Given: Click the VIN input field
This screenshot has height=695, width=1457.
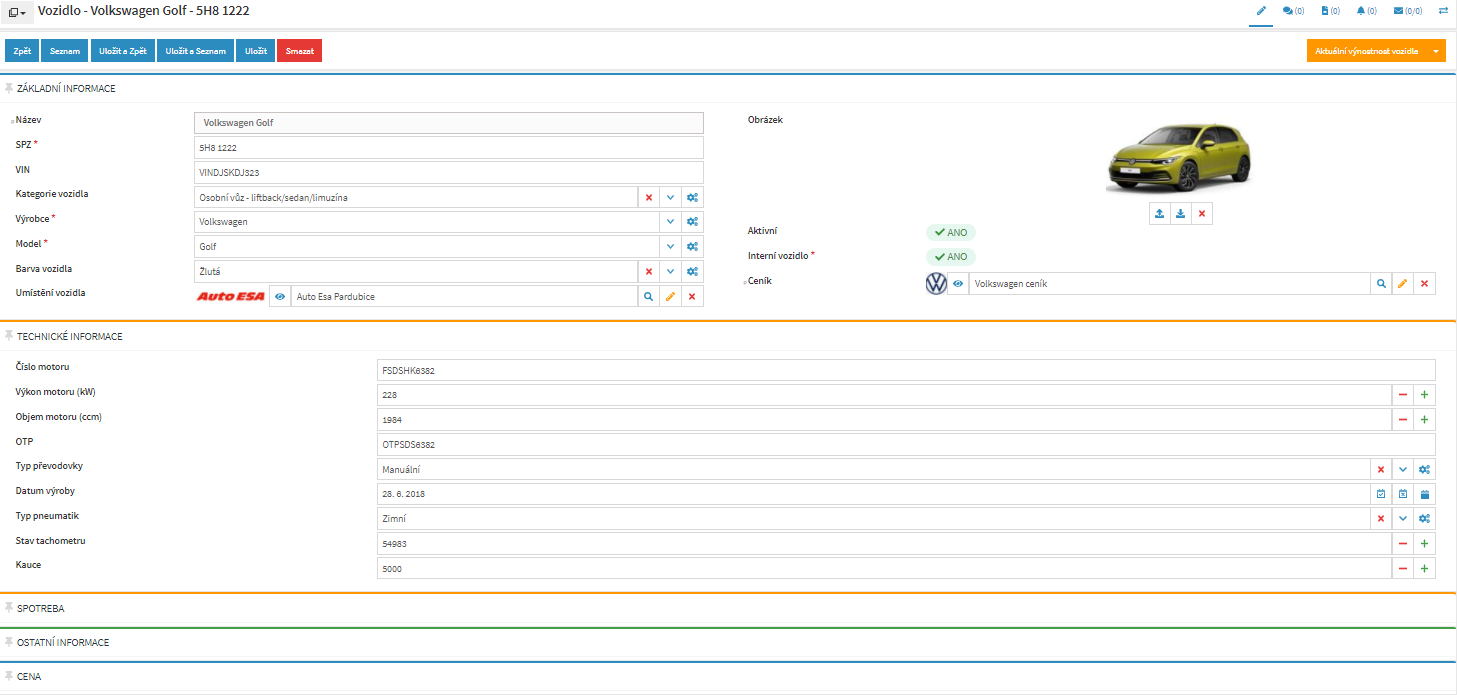Looking at the screenshot, I should 449,173.
